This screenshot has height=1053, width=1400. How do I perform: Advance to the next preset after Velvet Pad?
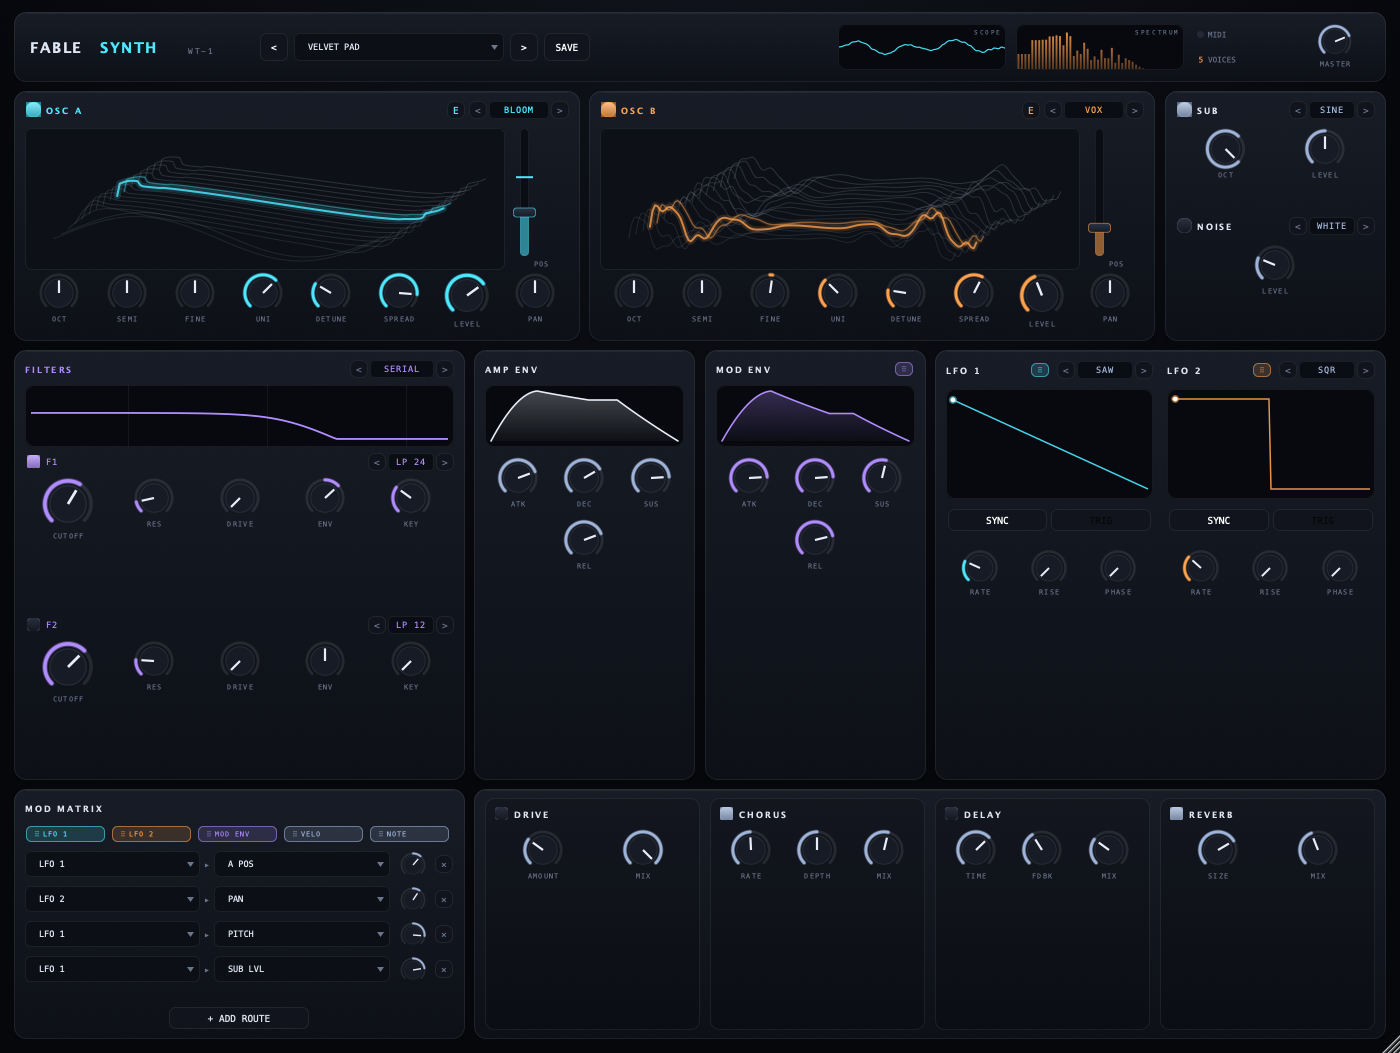coord(523,47)
